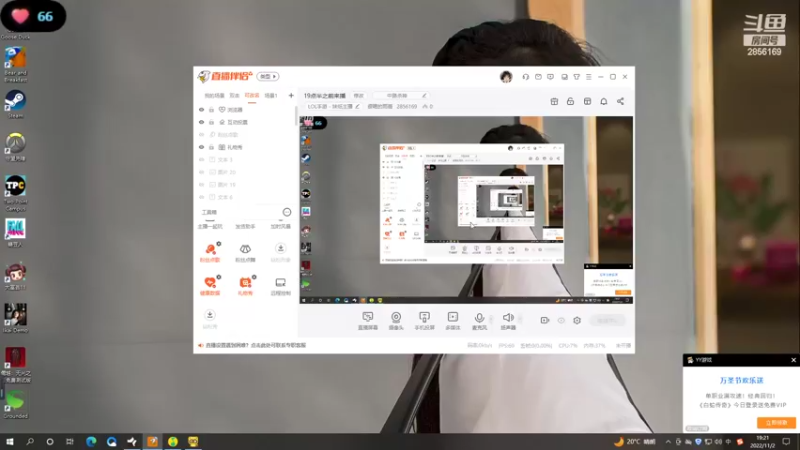Open the 远程控制 remote control tool
Image resolution: width=800 pixels, height=450 pixels.
[281, 286]
